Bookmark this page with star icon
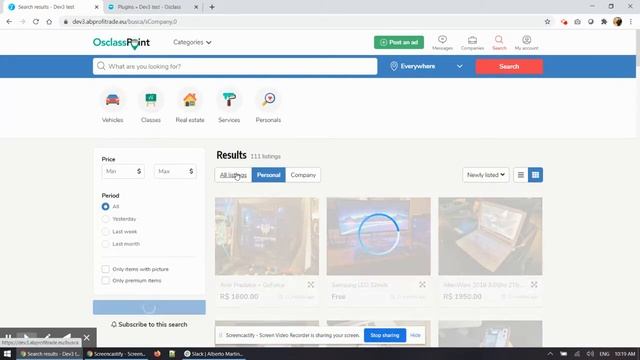Image resolution: width=640 pixels, height=360 pixels. pyautogui.click(x=547, y=22)
